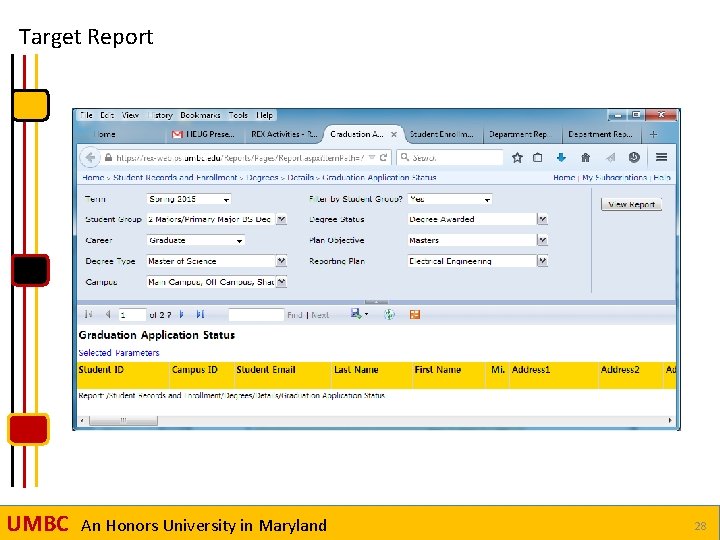The height and width of the screenshot is (540, 720).
Task: Open downloads with the blue arrow icon
Action: [561, 158]
